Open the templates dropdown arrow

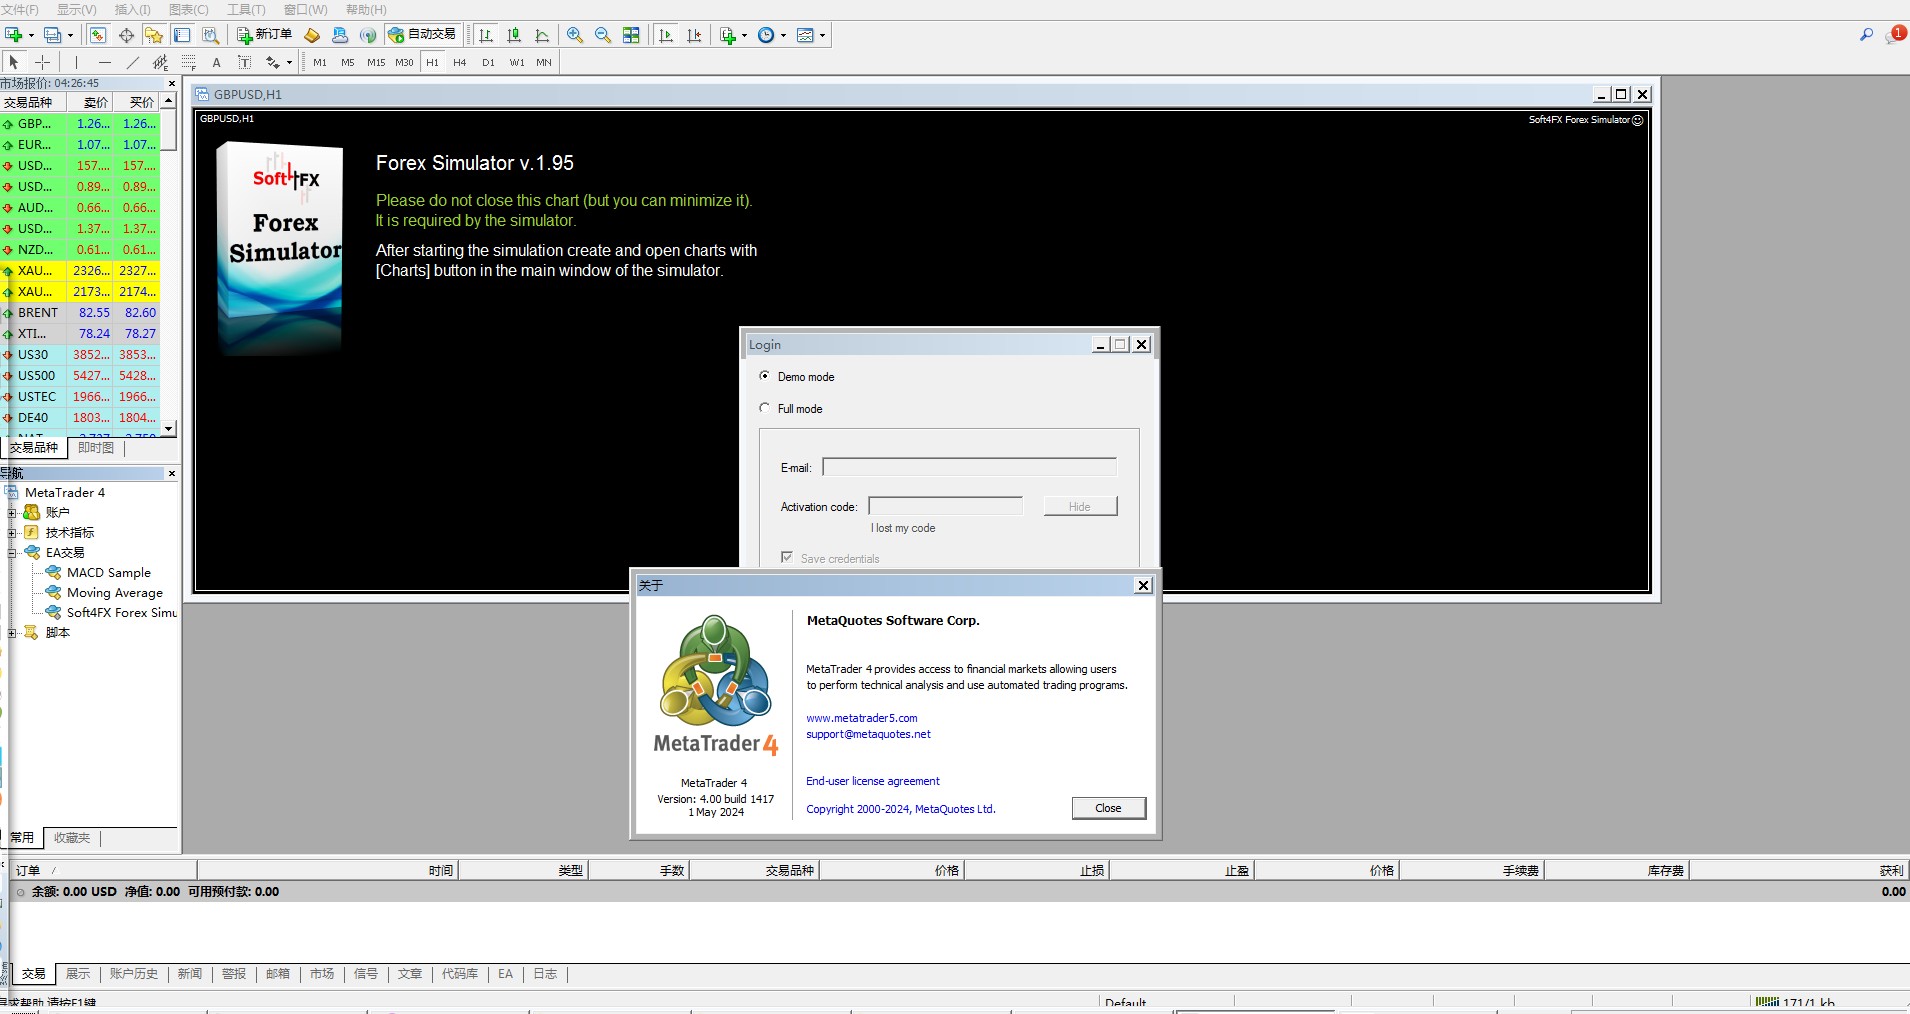(822, 36)
